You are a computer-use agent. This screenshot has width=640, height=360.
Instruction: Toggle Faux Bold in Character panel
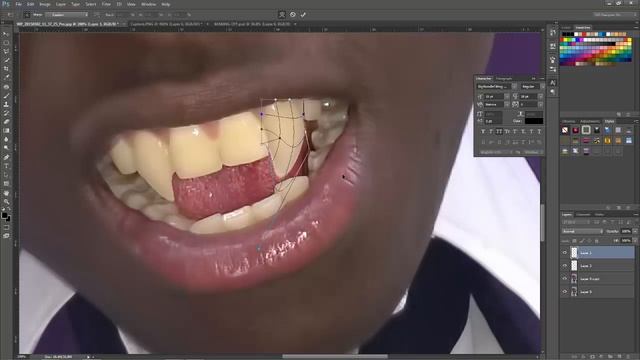[x=483, y=131]
